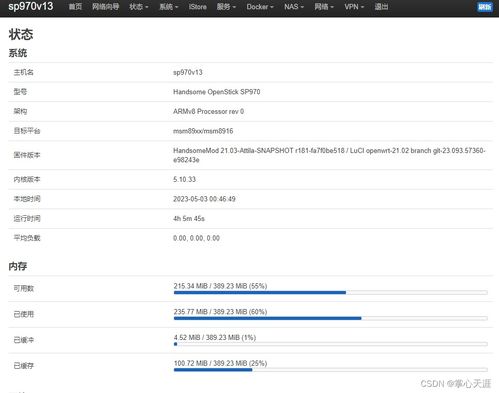Image resolution: width=499 pixels, height=393 pixels.
Task: Click the 固件版本 HandsomeMod version text
Action: 329,155
